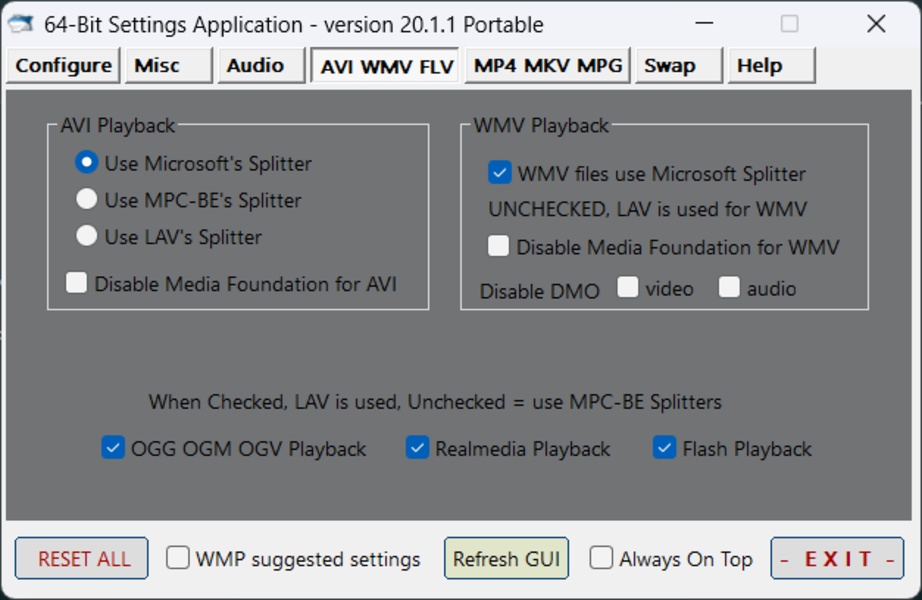This screenshot has width=922, height=600.
Task: Select Use Microsoft's Splitter option
Action: [87, 163]
